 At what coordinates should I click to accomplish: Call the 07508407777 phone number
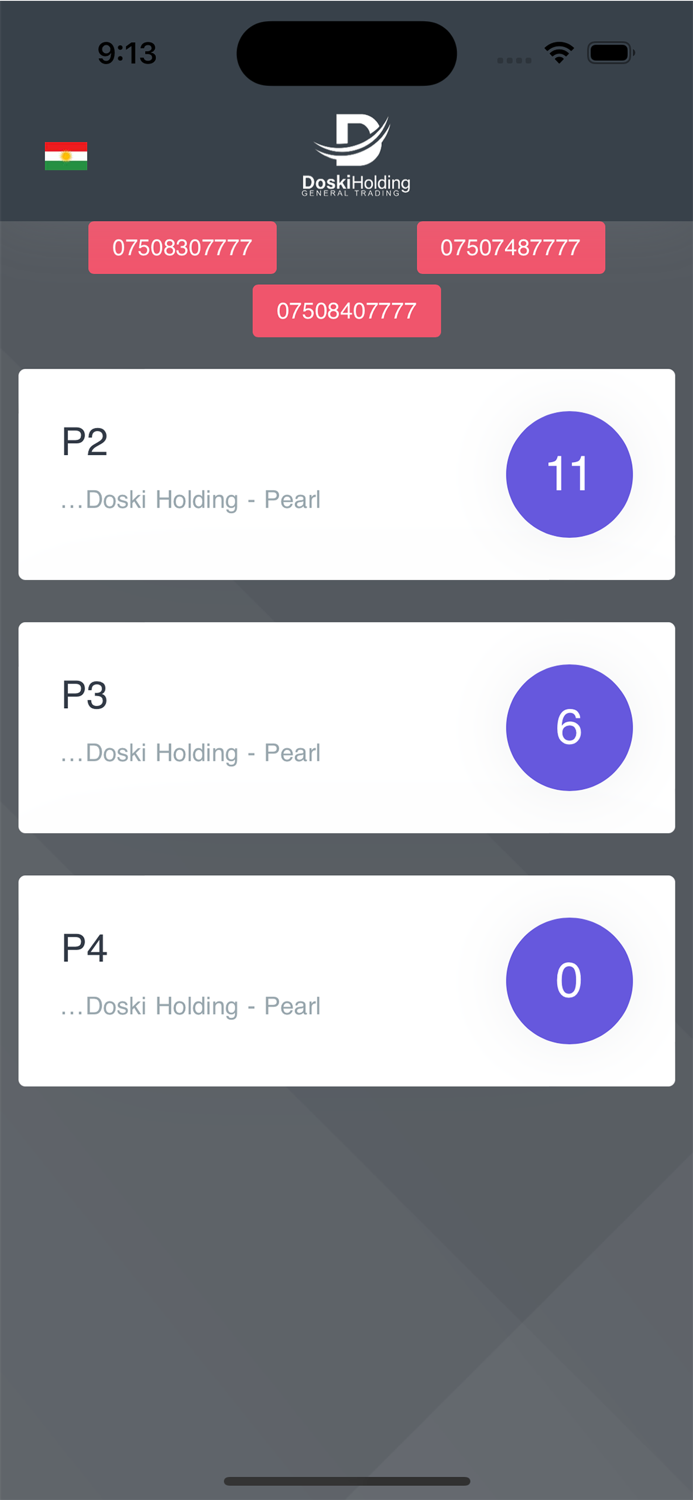(346, 311)
